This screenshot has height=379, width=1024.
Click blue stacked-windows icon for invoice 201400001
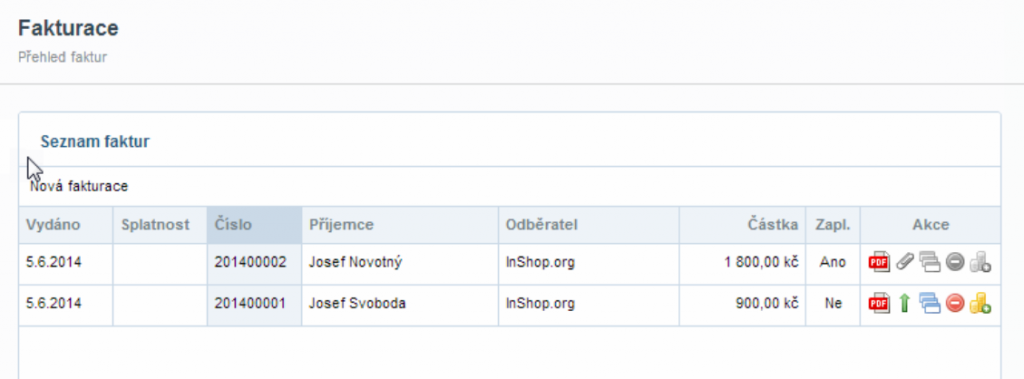[x=929, y=303]
